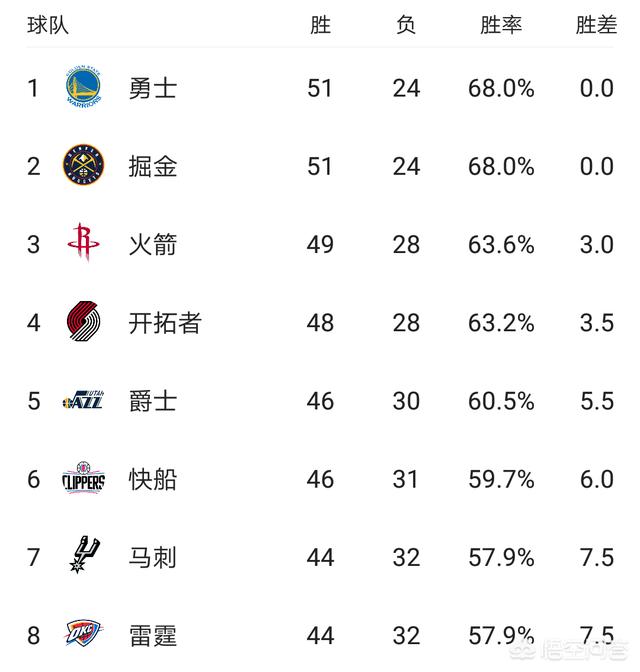Open the 爵士 team name
This screenshot has width=640, height=672.
pos(153,401)
